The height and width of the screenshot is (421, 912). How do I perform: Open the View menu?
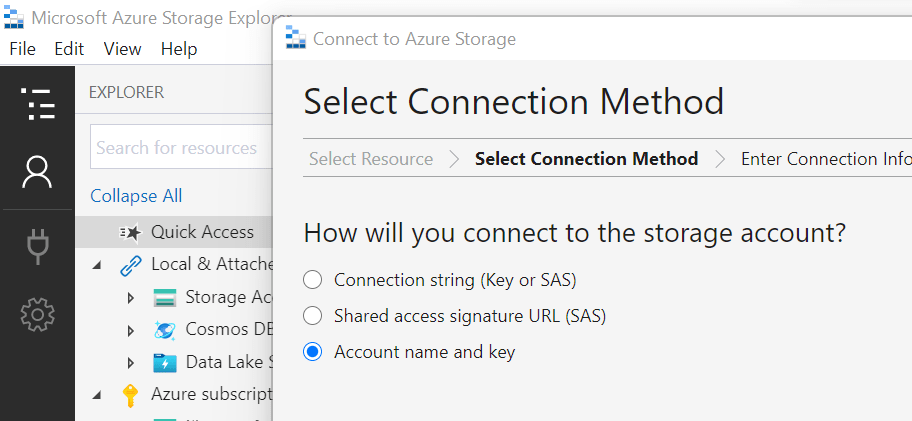pos(122,49)
